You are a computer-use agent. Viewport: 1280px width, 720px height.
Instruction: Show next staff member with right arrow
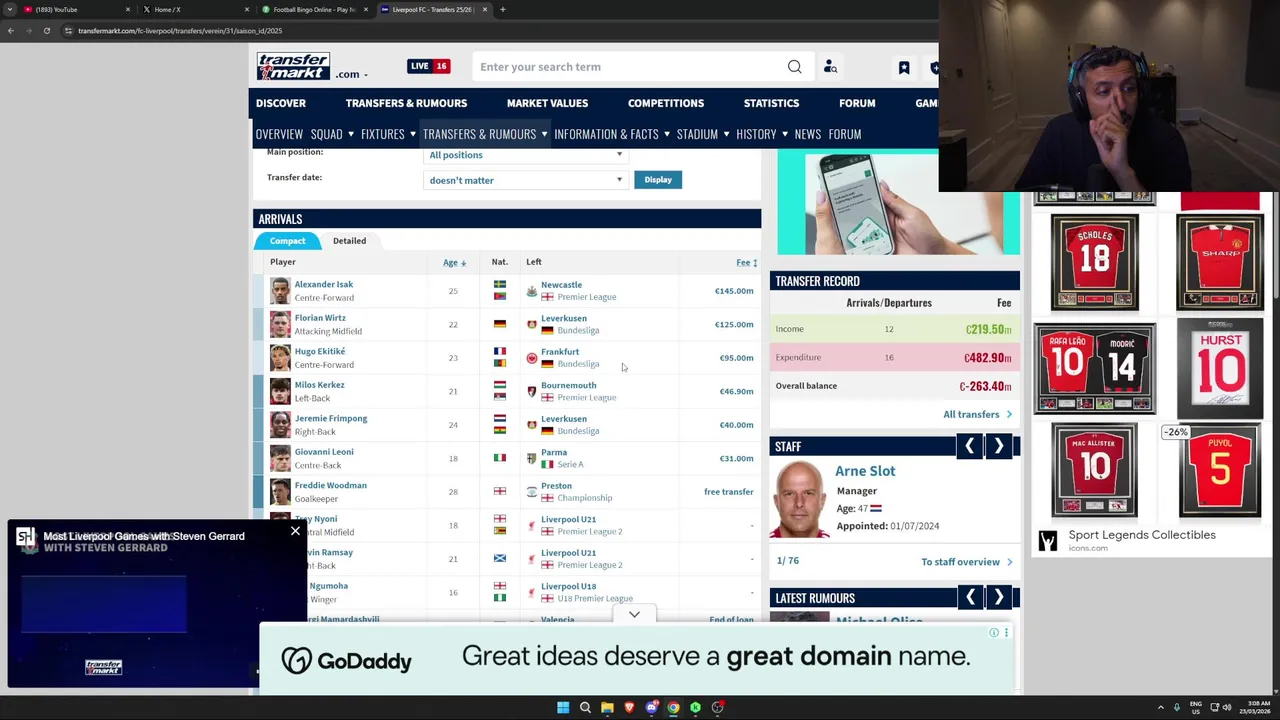(x=998, y=446)
